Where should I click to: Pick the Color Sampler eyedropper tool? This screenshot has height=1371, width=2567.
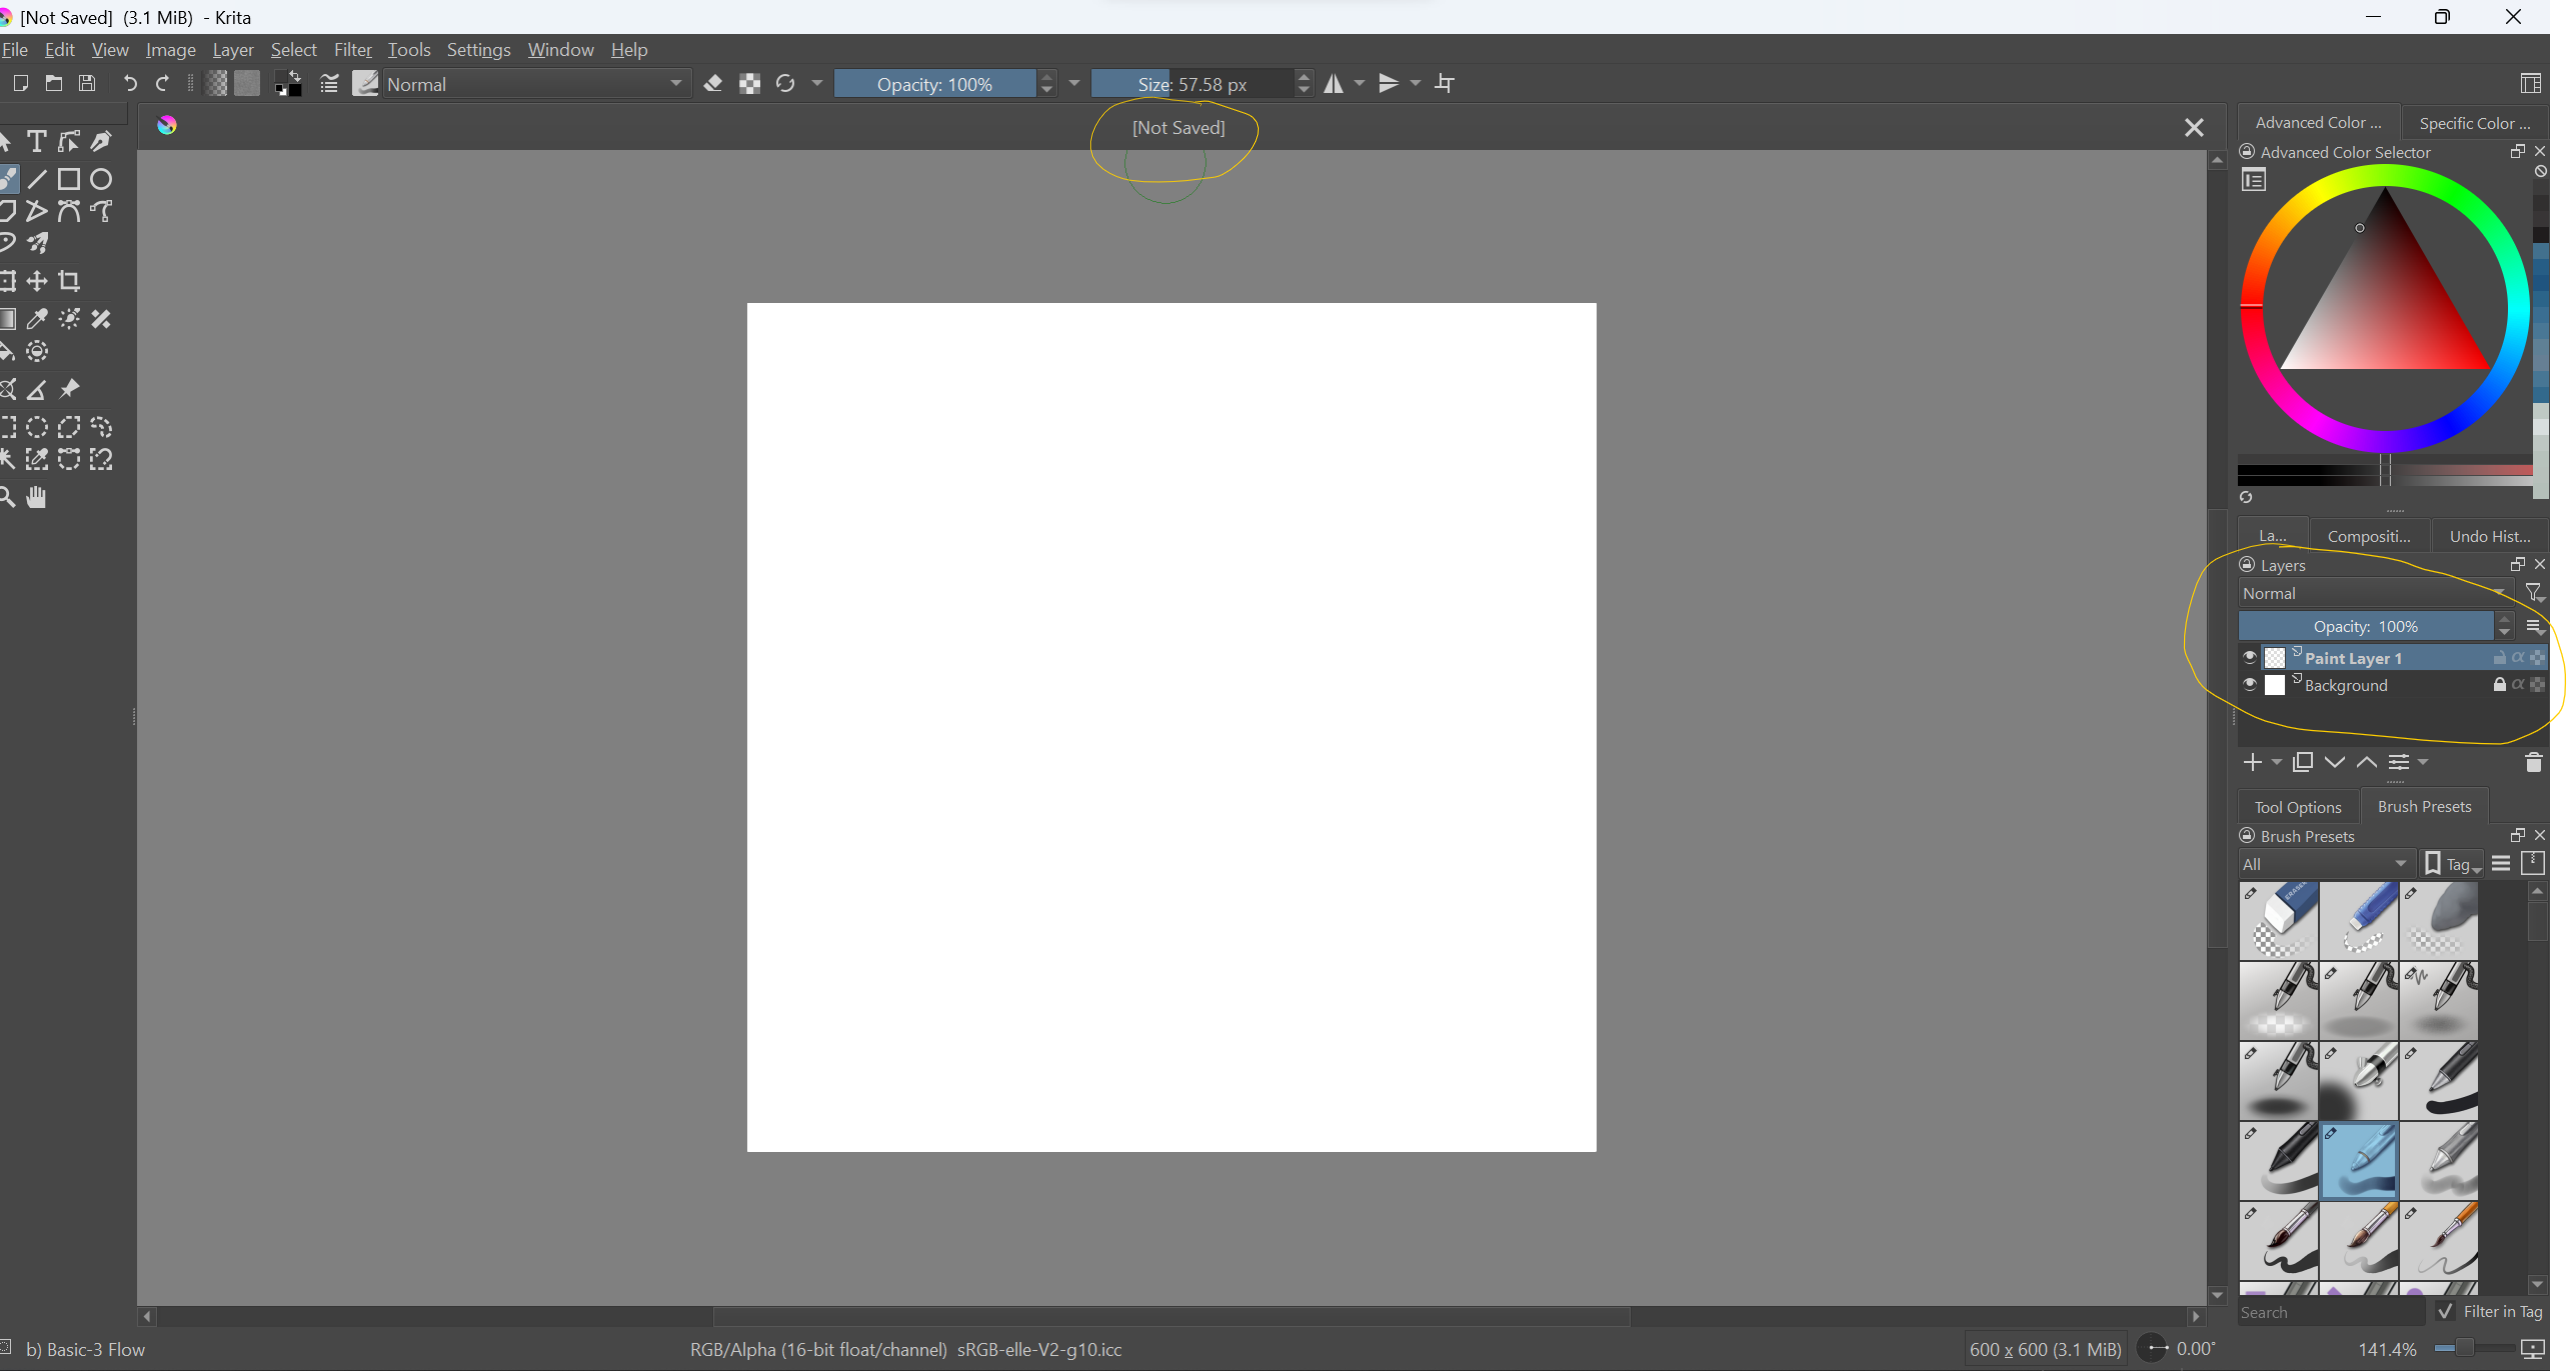[37, 319]
